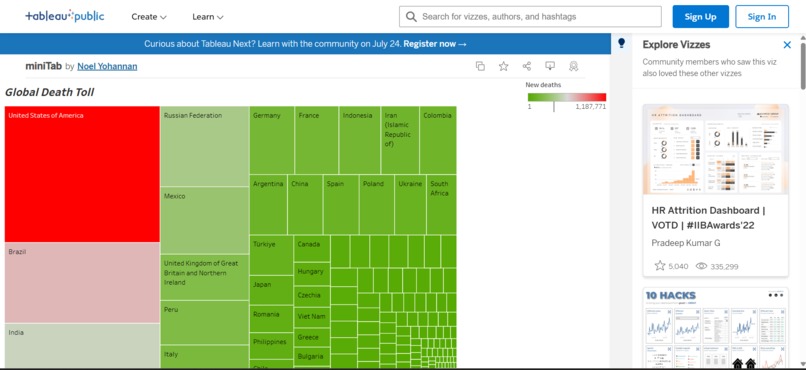806x370 pixels.
Task: Click the award ribbon icon
Action: [x=574, y=66]
